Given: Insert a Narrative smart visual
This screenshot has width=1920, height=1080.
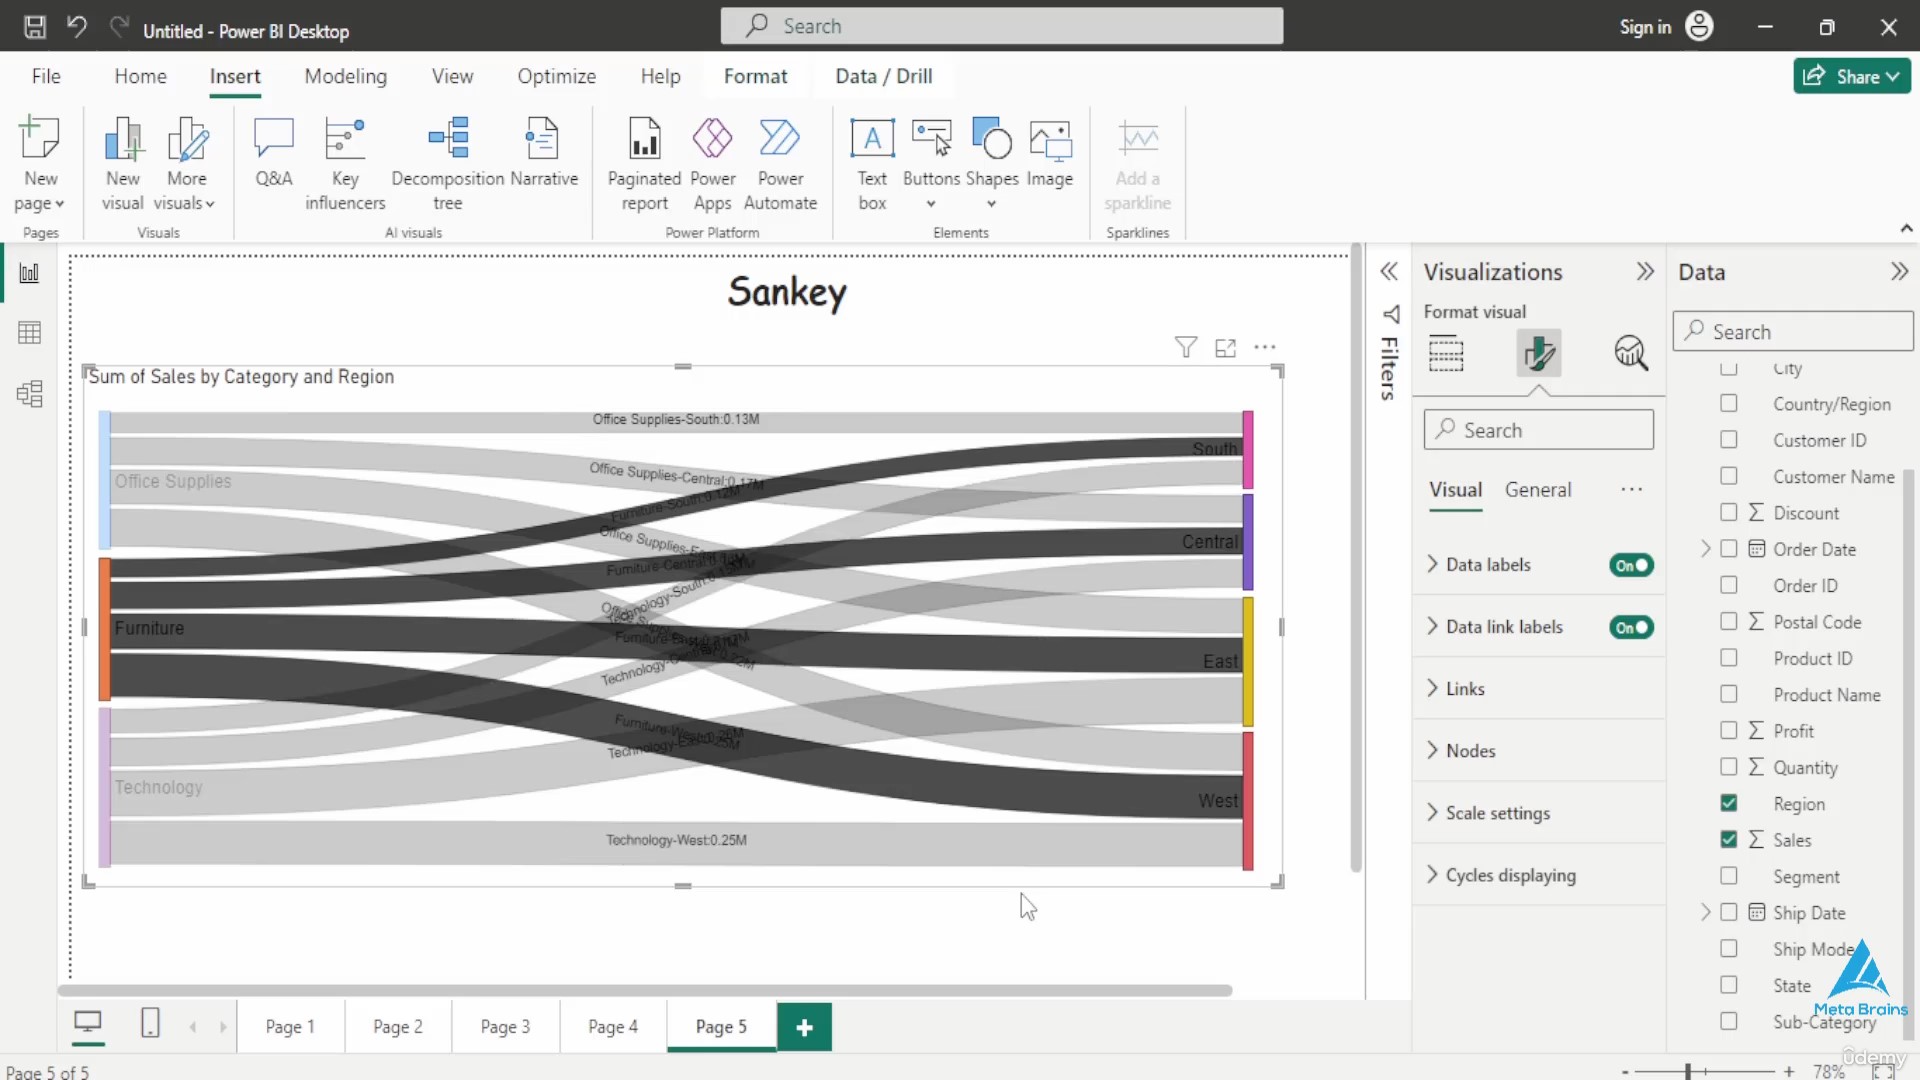Looking at the screenshot, I should pyautogui.click(x=543, y=153).
